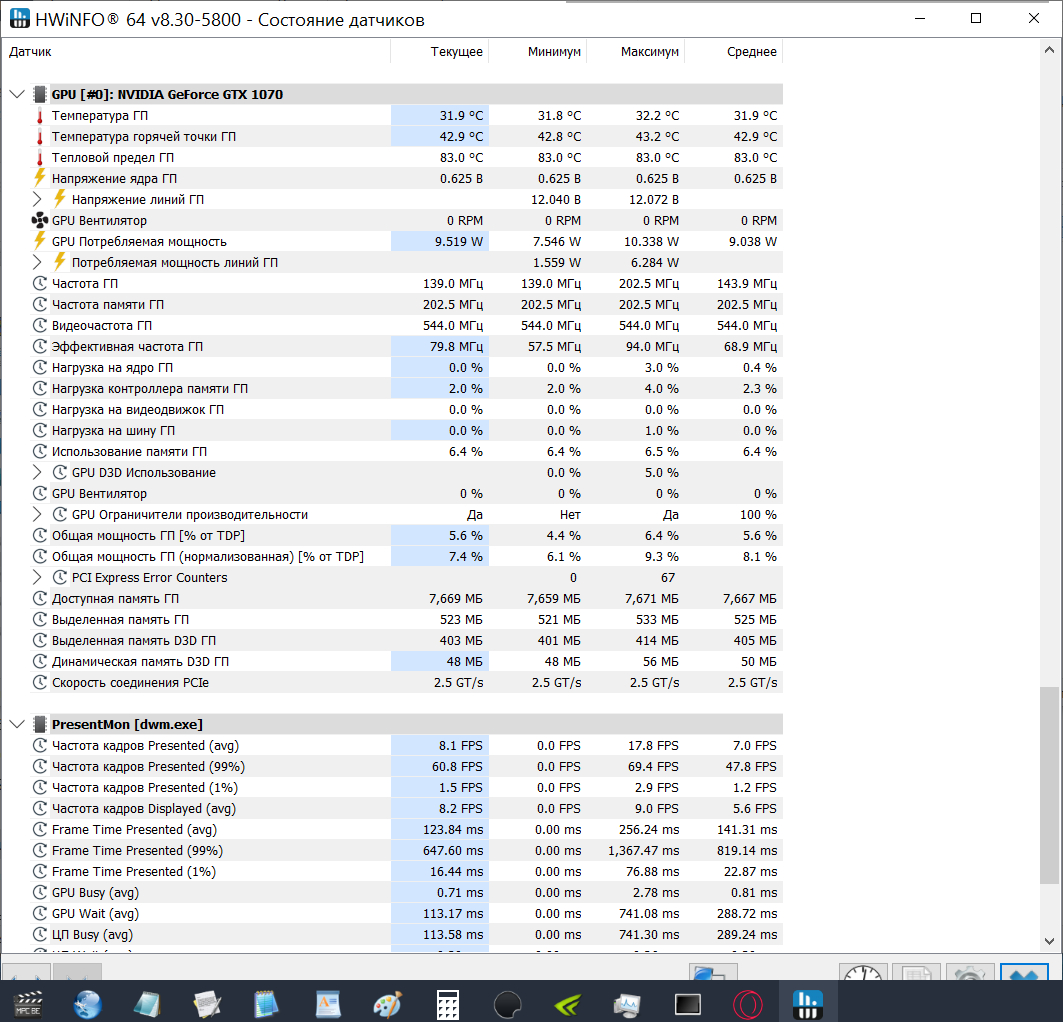This screenshot has width=1063, height=1022.
Task: Click the Минимум column header
Action: 538,52
